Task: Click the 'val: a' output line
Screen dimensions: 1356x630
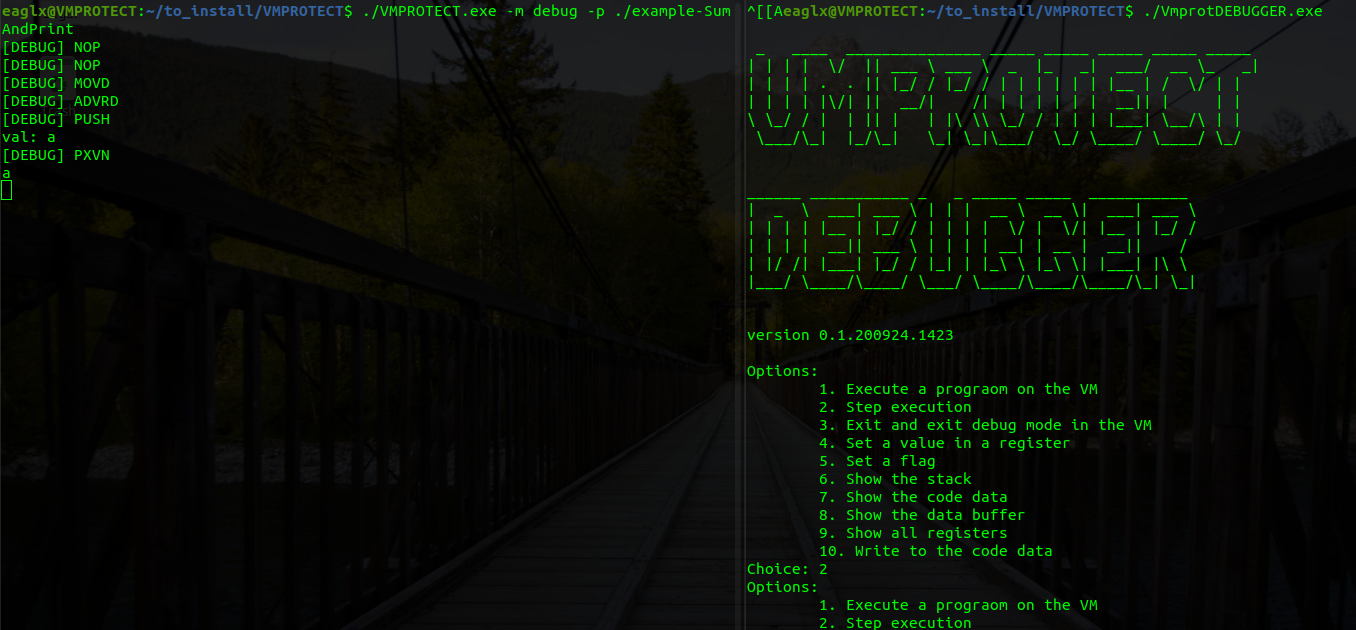Action: click(29, 137)
